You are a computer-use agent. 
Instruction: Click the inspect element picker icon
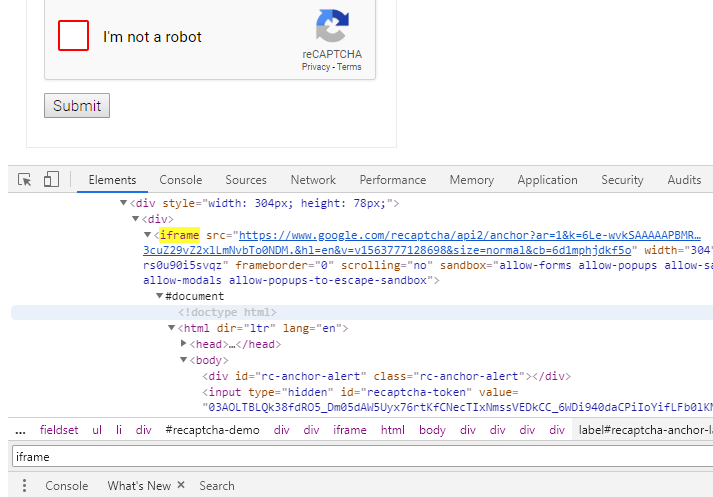coord(25,180)
